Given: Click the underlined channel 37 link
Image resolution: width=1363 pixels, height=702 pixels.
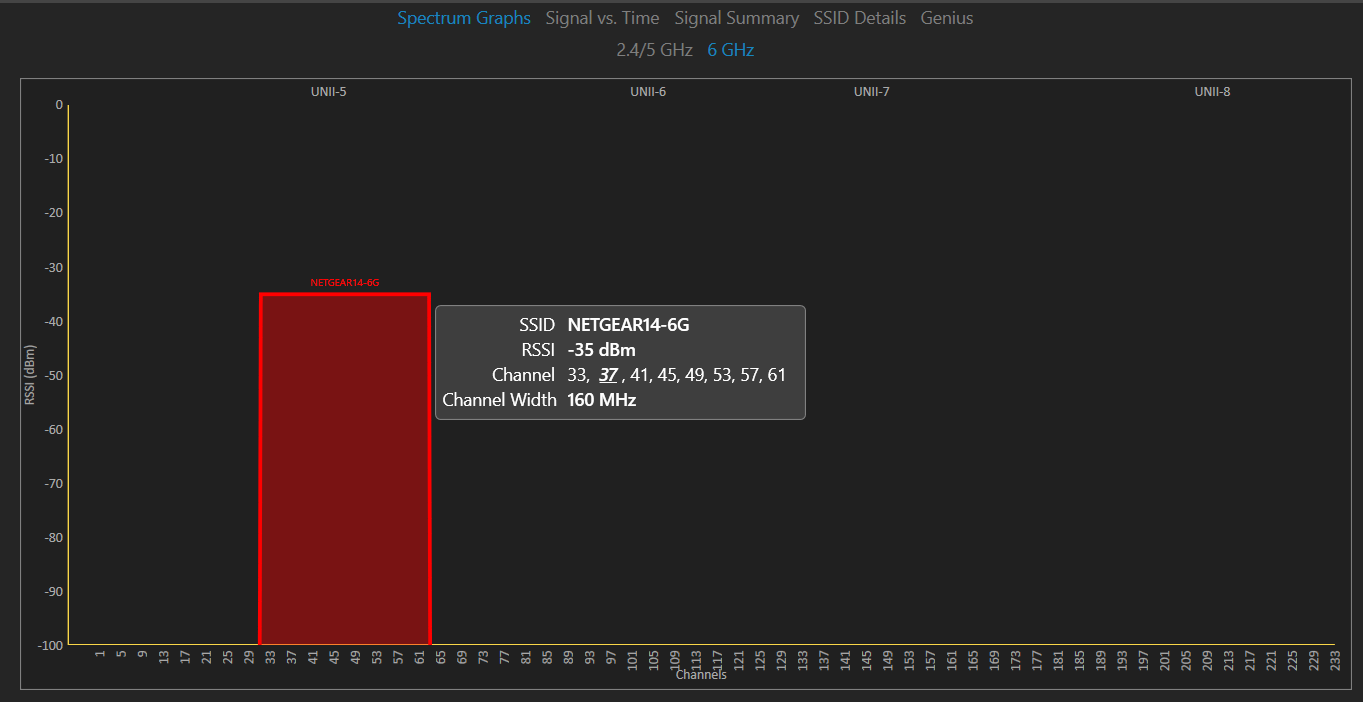Looking at the screenshot, I should click(609, 374).
